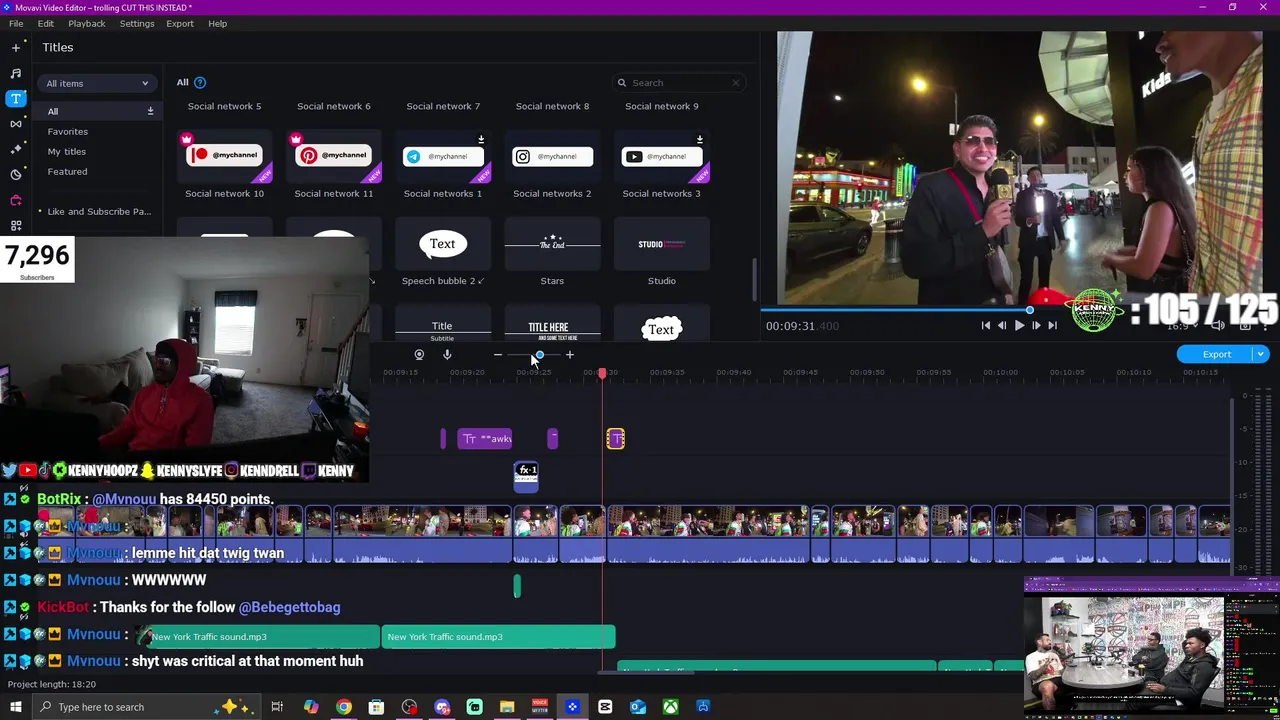Select the Studio title thumbnail
Viewport: 1280px width, 720px height.
click(662, 244)
